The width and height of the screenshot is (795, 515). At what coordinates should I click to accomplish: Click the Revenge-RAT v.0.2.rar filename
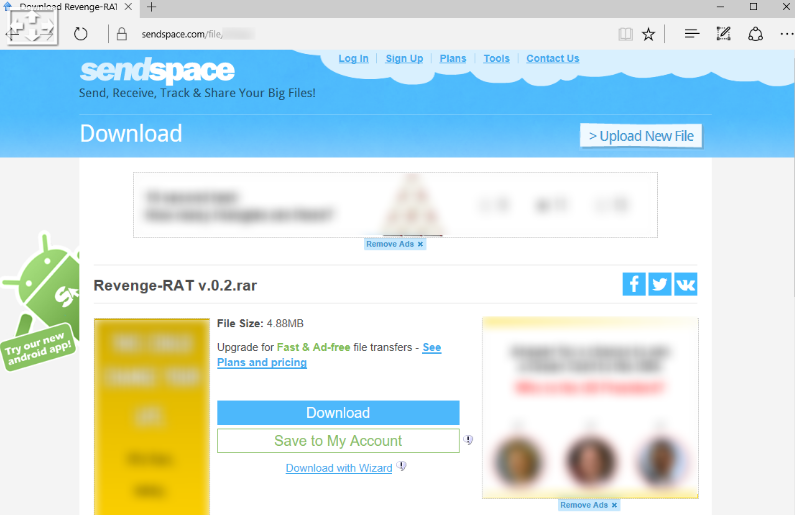click(175, 285)
